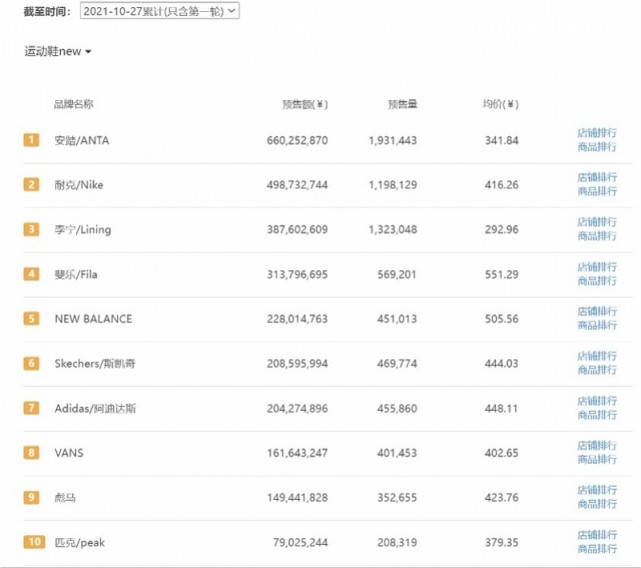Click presale amount 660,252,870
Image resolution: width=641 pixels, height=568 pixels.
click(297, 141)
